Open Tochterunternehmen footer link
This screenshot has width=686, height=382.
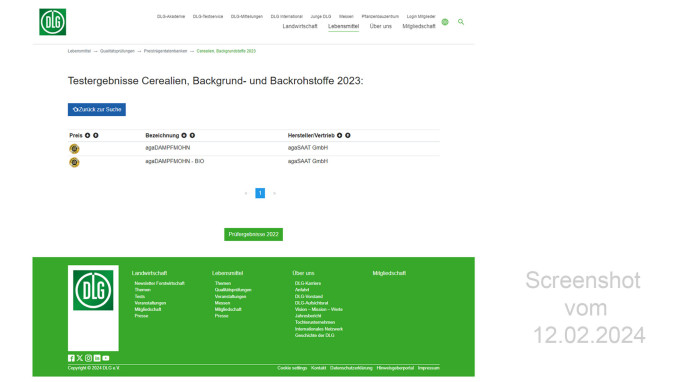coord(315,322)
